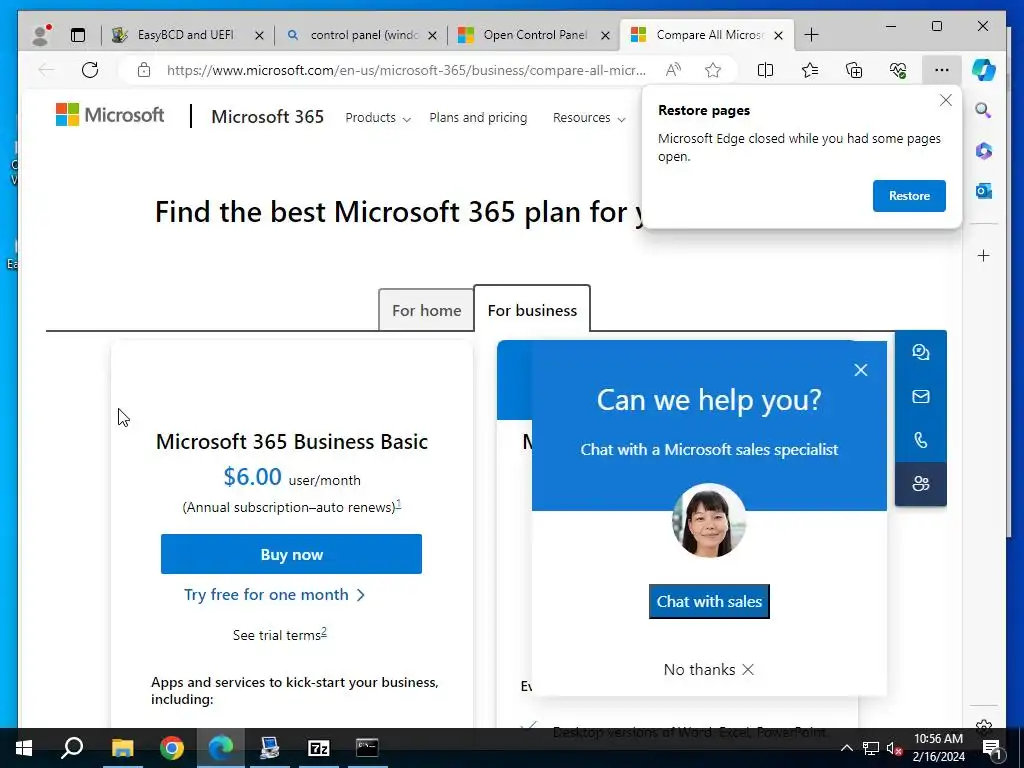Open taskbar search magnifier
1024x768 pixels.
pyautogui.click(x=72, y=748)
